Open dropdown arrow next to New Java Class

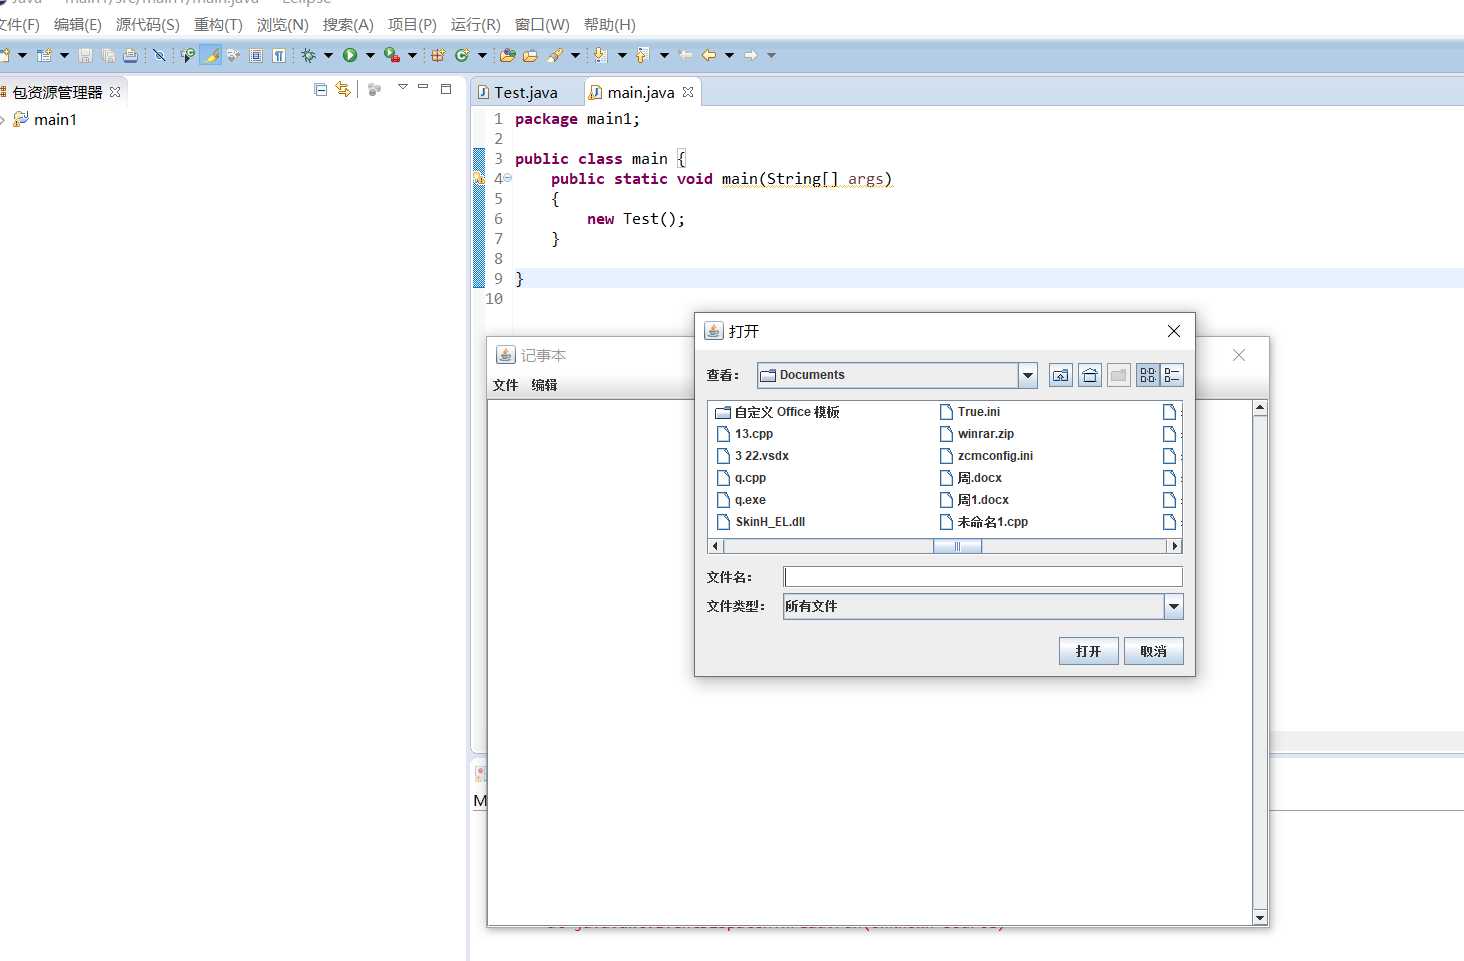click(x=482, y=56)
